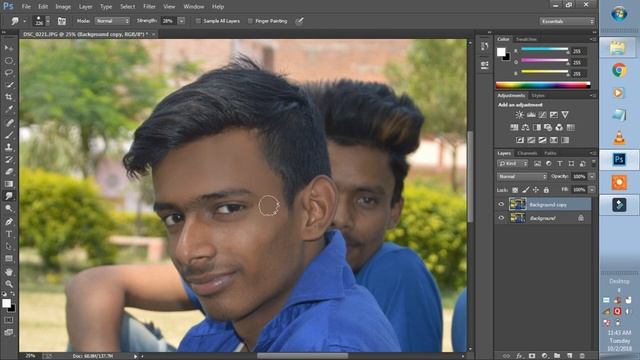Toggle lock image pixels brush icon
Screen dimensions: 640x360
point(526,190)
